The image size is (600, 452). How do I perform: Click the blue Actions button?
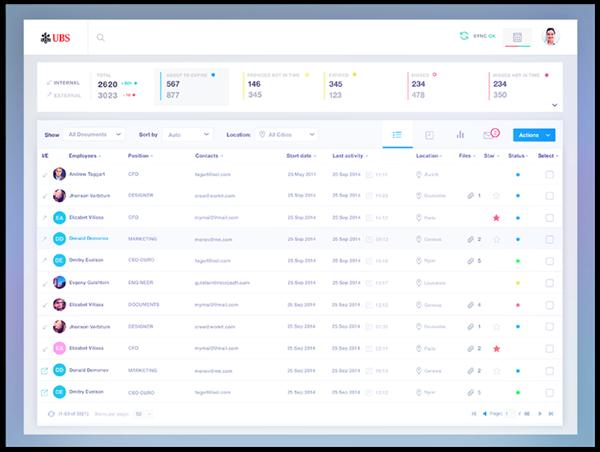534,134
